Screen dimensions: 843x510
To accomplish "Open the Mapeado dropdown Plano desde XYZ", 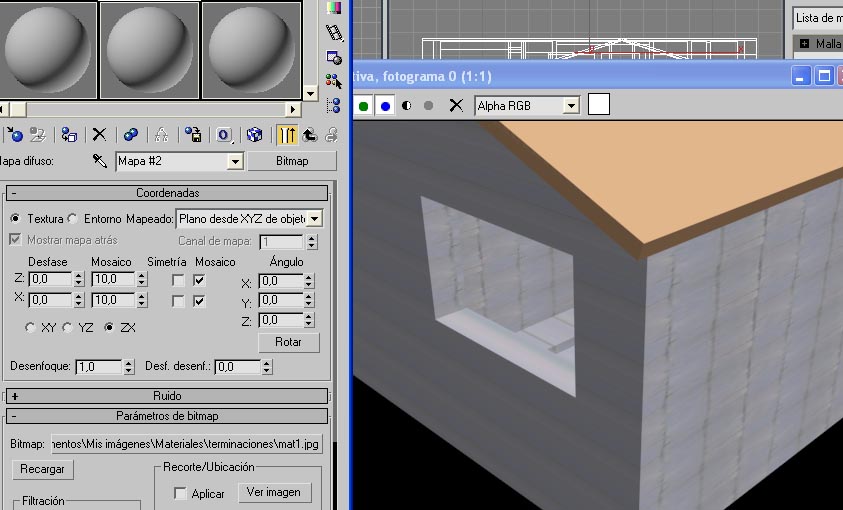I will point(315,219).
